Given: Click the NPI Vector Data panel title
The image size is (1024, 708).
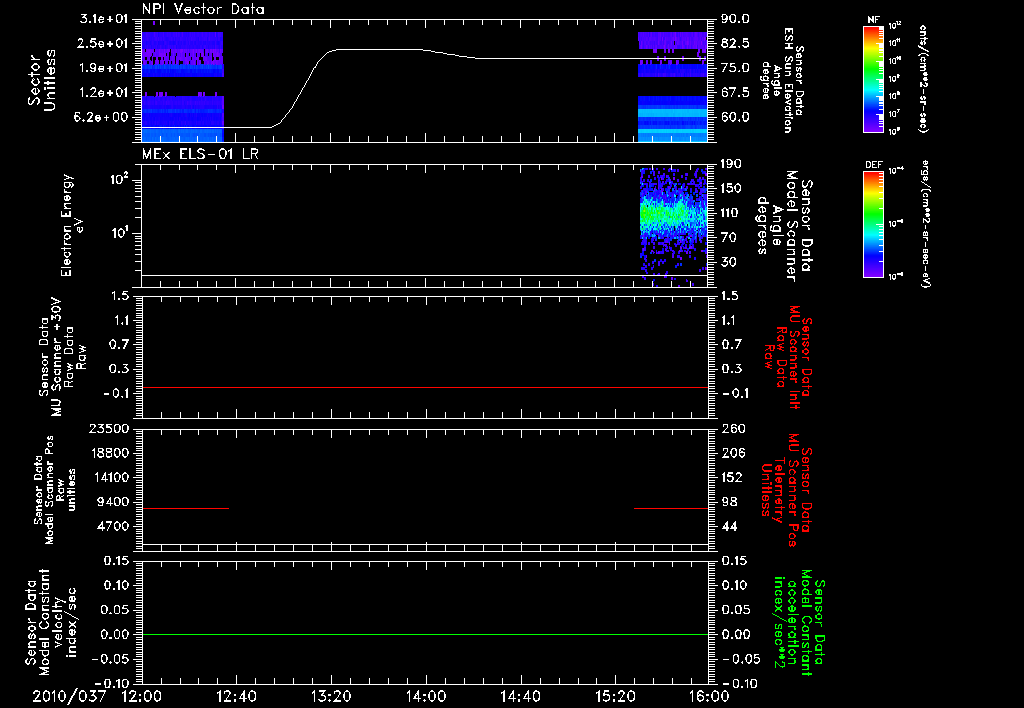Looking at the screenshot, I should tap(203, 9).
